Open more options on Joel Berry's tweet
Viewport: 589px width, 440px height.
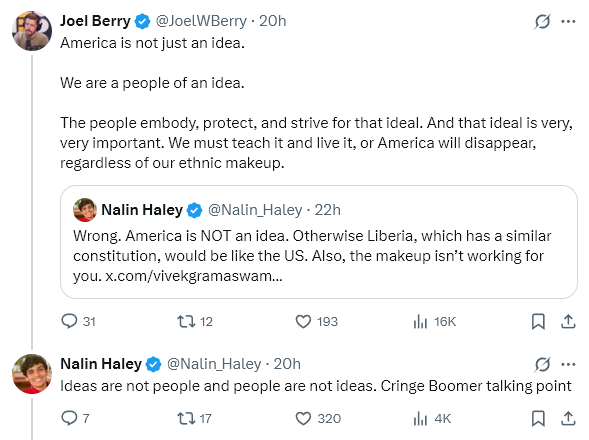point(568,21)
